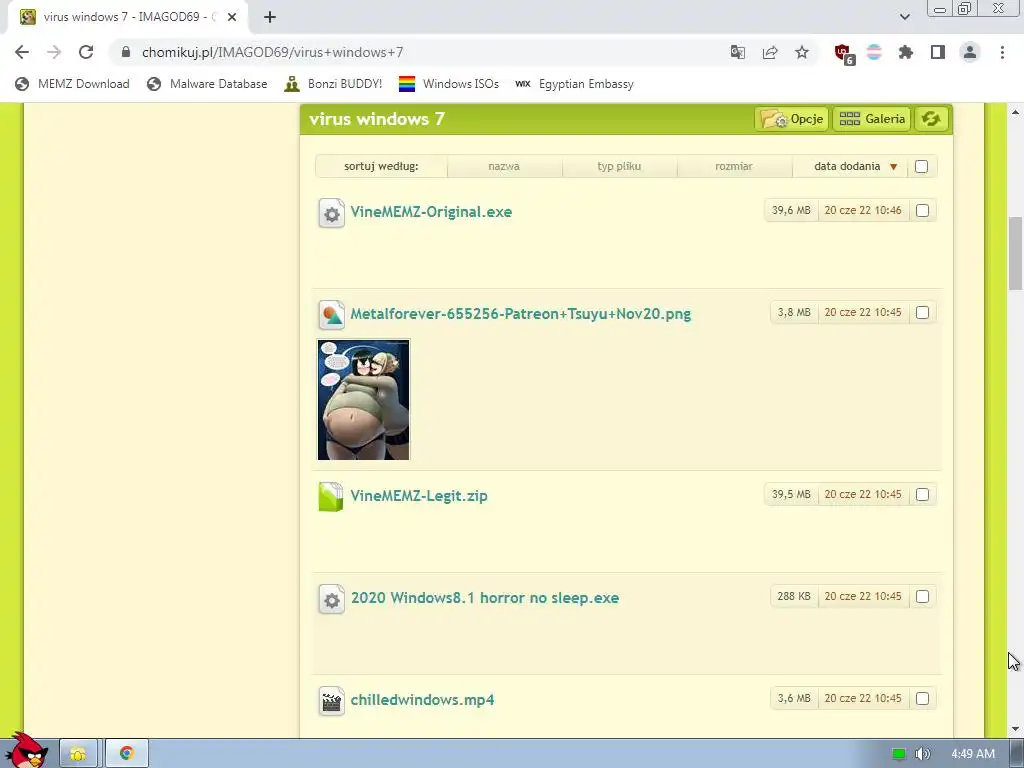Sort files by data dodania

(847, 166)
